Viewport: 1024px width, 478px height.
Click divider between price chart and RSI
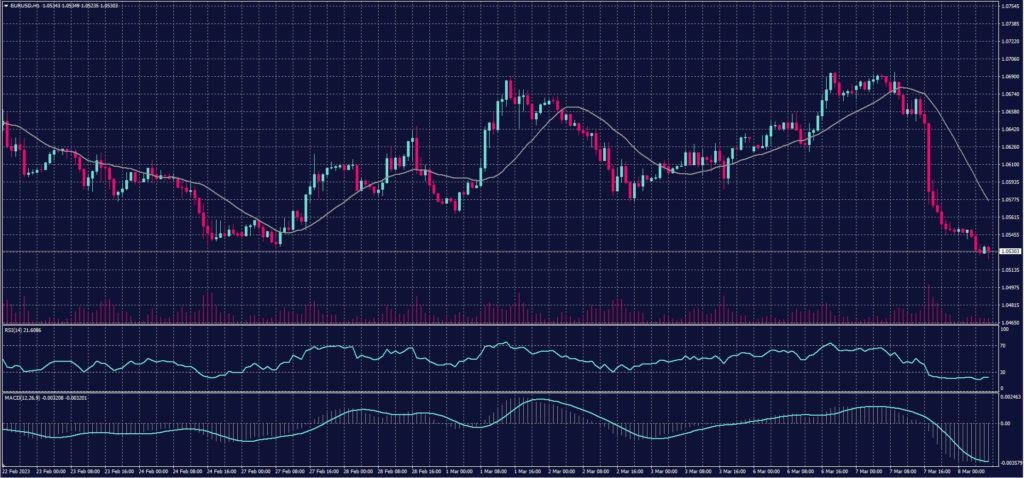pos(500,325)
